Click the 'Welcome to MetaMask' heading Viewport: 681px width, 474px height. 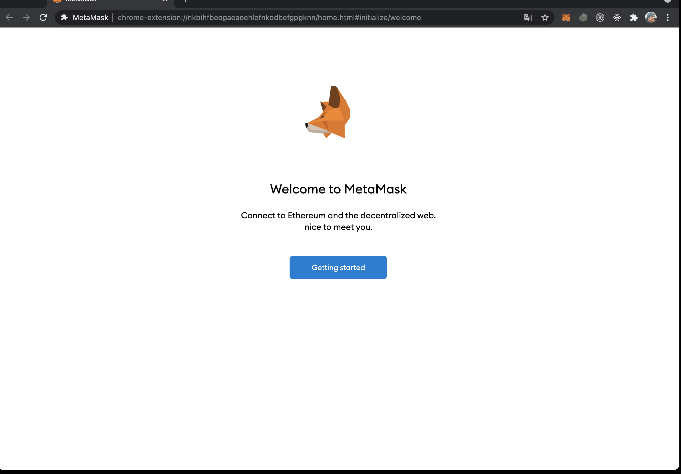pyautogui.click(x=338, y=189)
